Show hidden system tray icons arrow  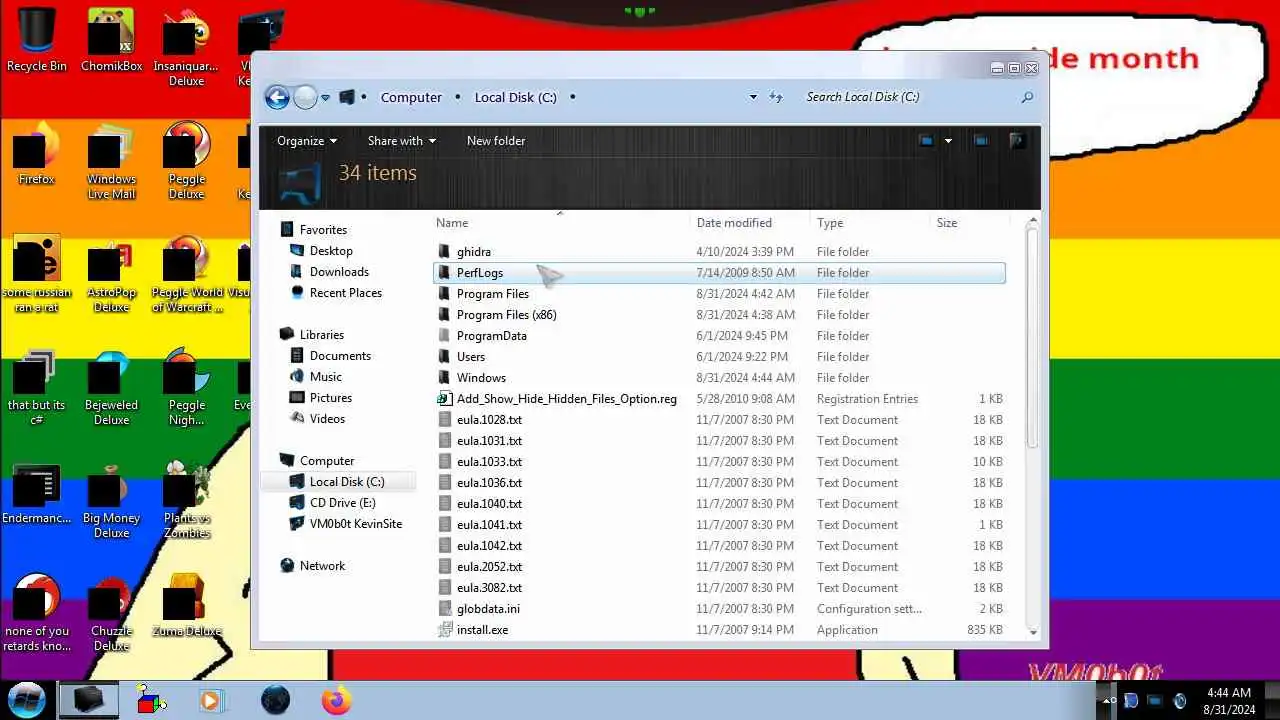pos(1107,701)
